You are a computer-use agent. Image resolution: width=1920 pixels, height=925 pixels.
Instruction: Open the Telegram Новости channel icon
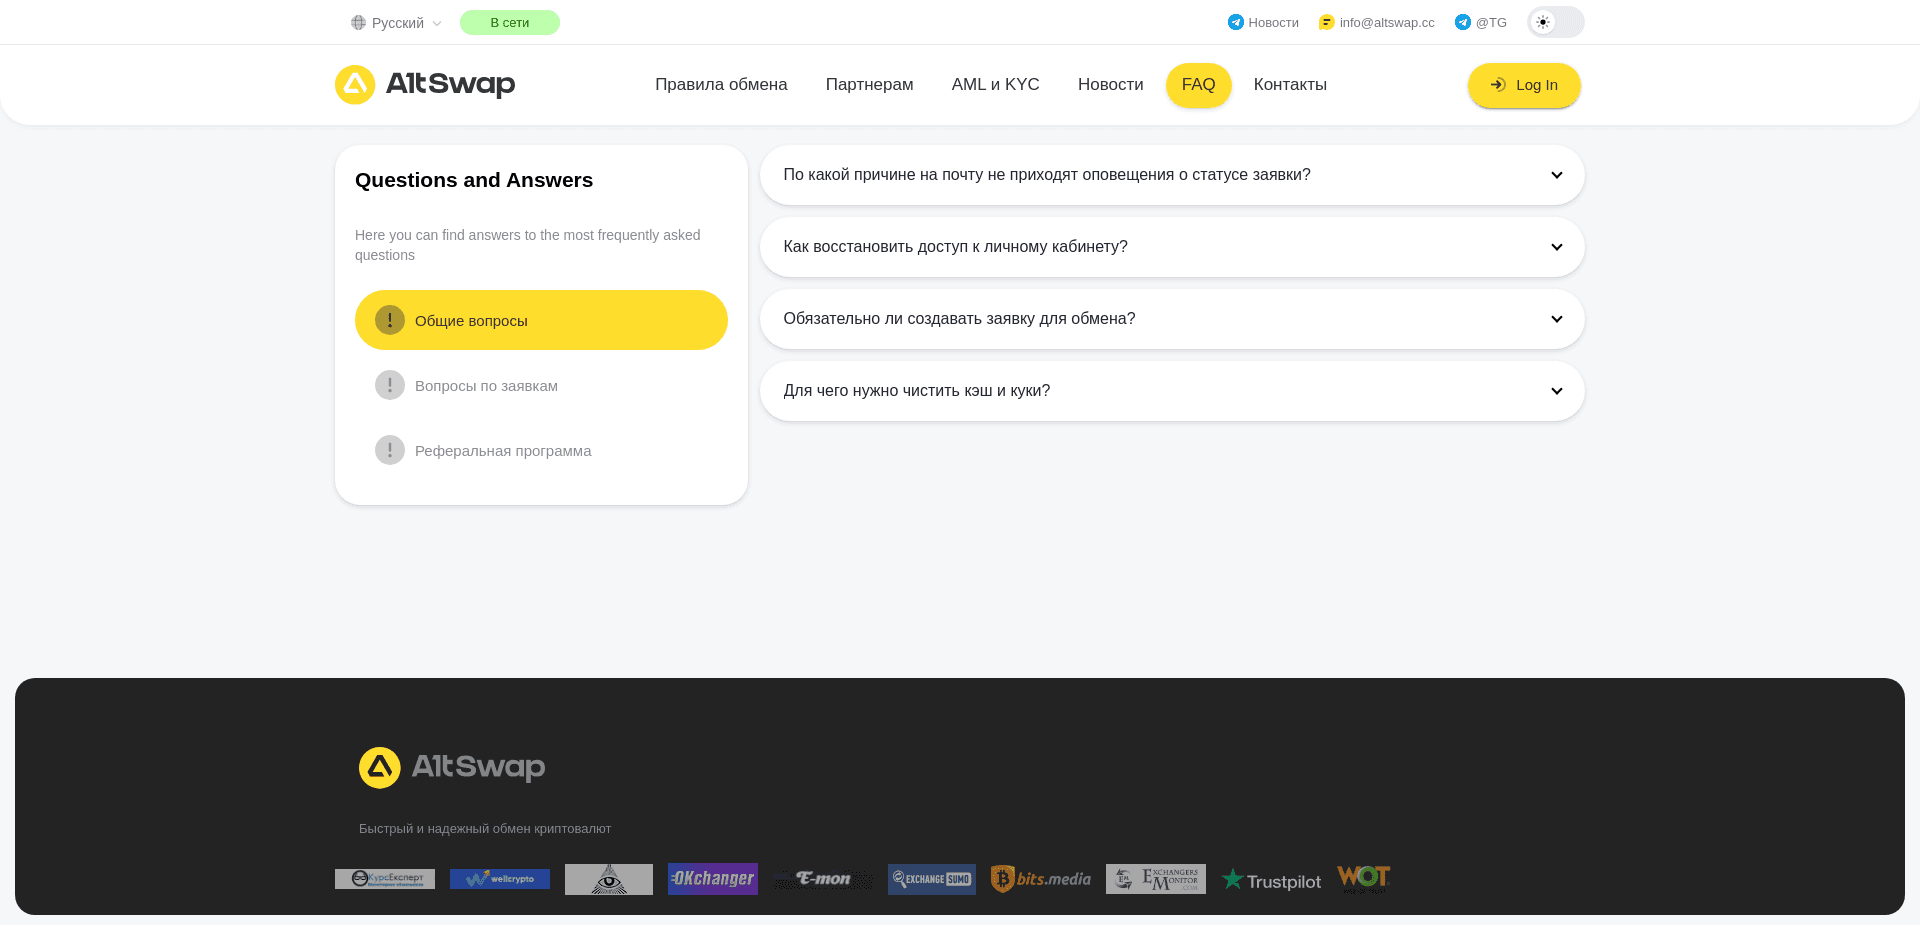(1236, 22)
